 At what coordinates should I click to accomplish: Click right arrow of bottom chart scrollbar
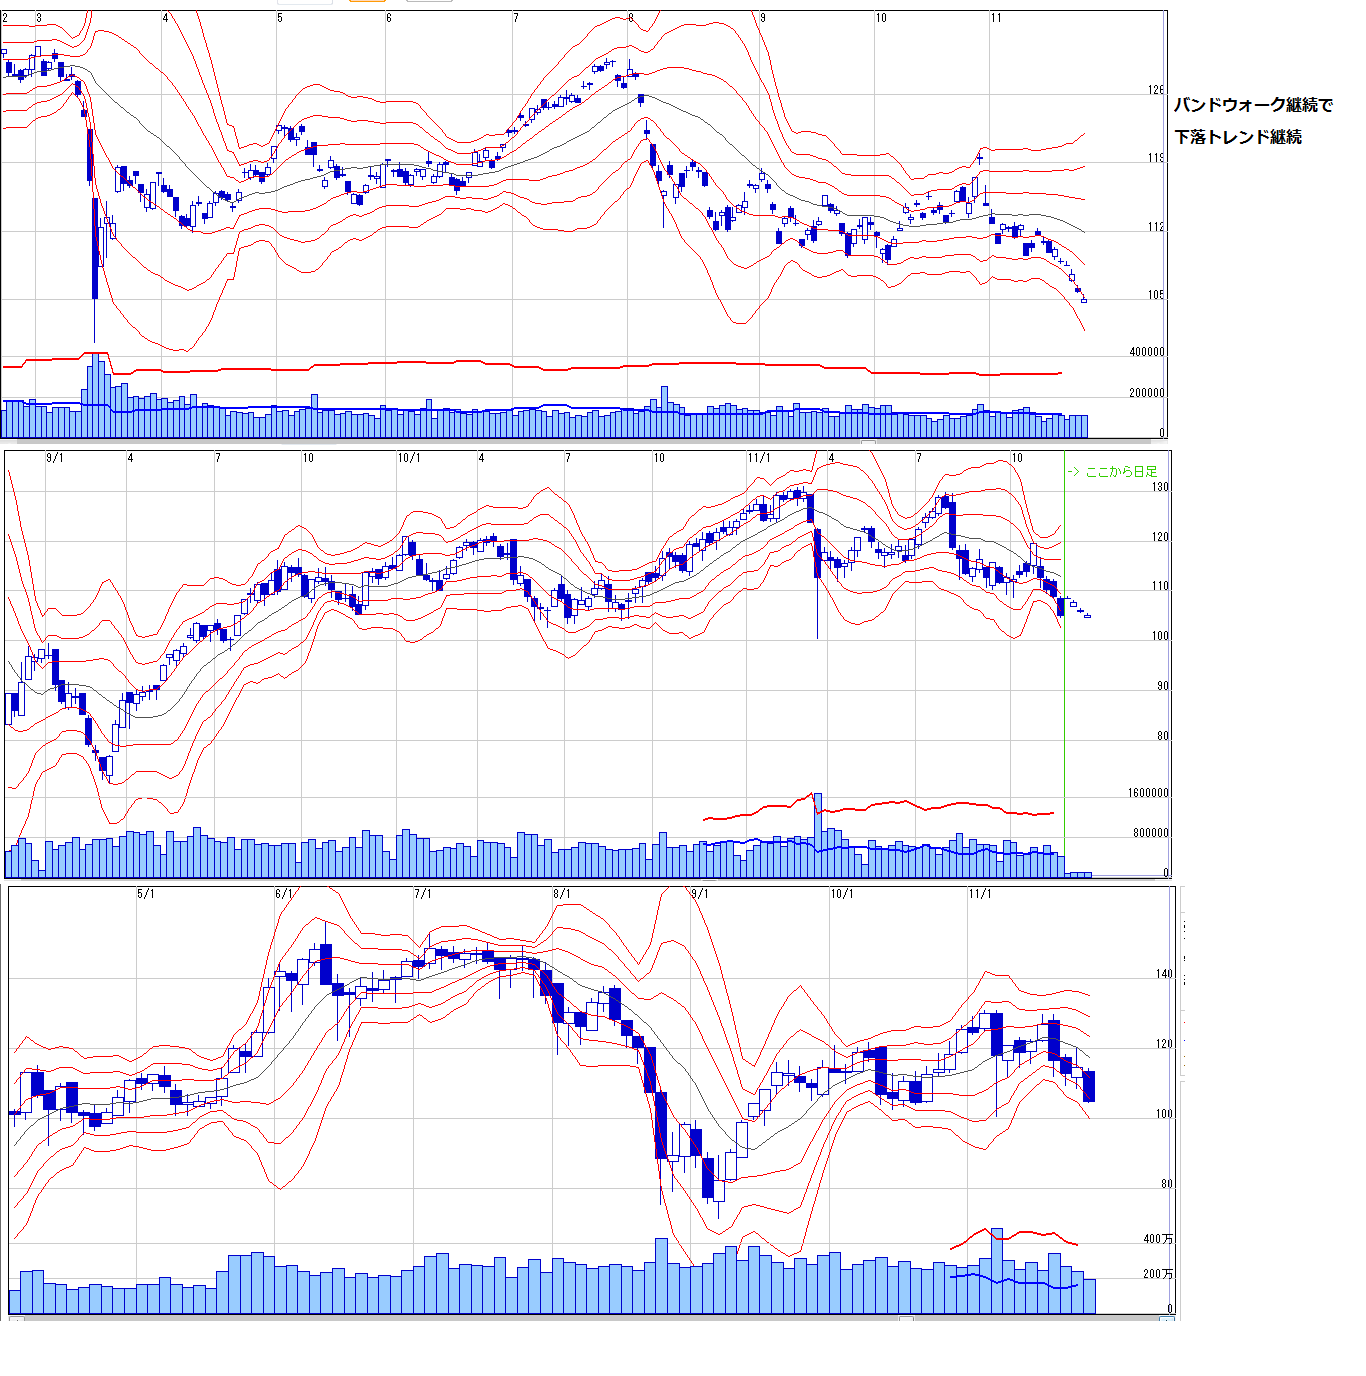[x=1167, y=1320]
